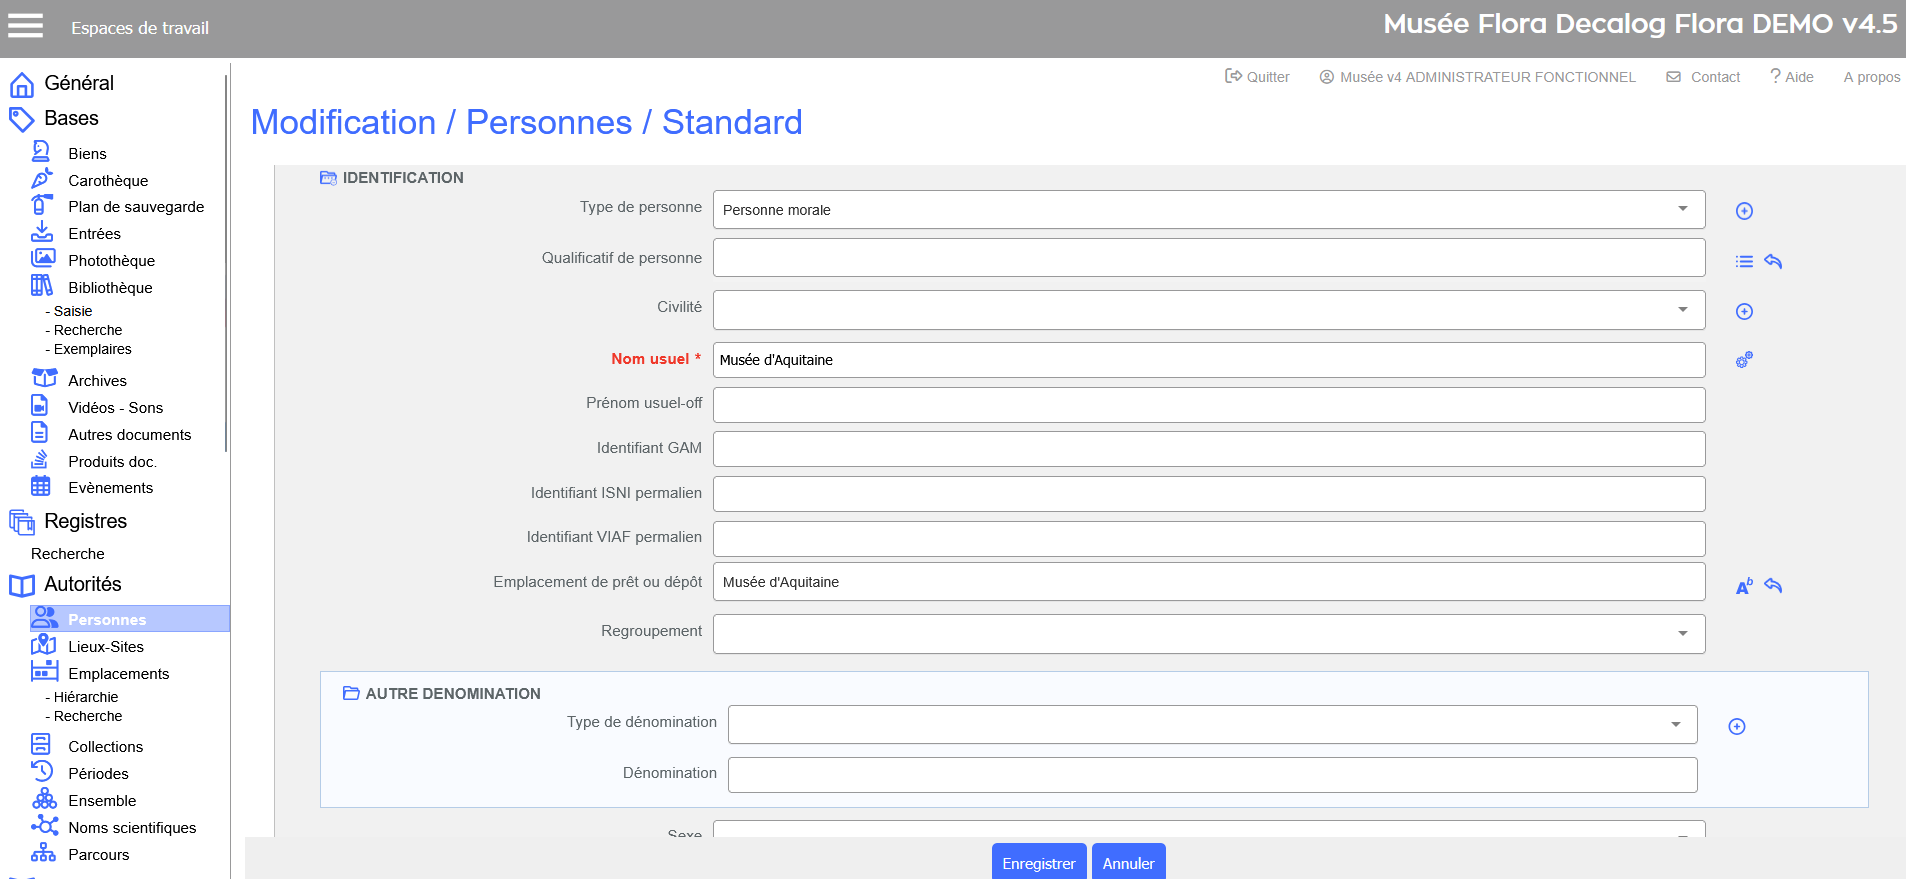The width and height of the screenshot is (1906, 879).
Task: Open the list icon beside Qualificatif de personne
Action: tap(1744, 262)
